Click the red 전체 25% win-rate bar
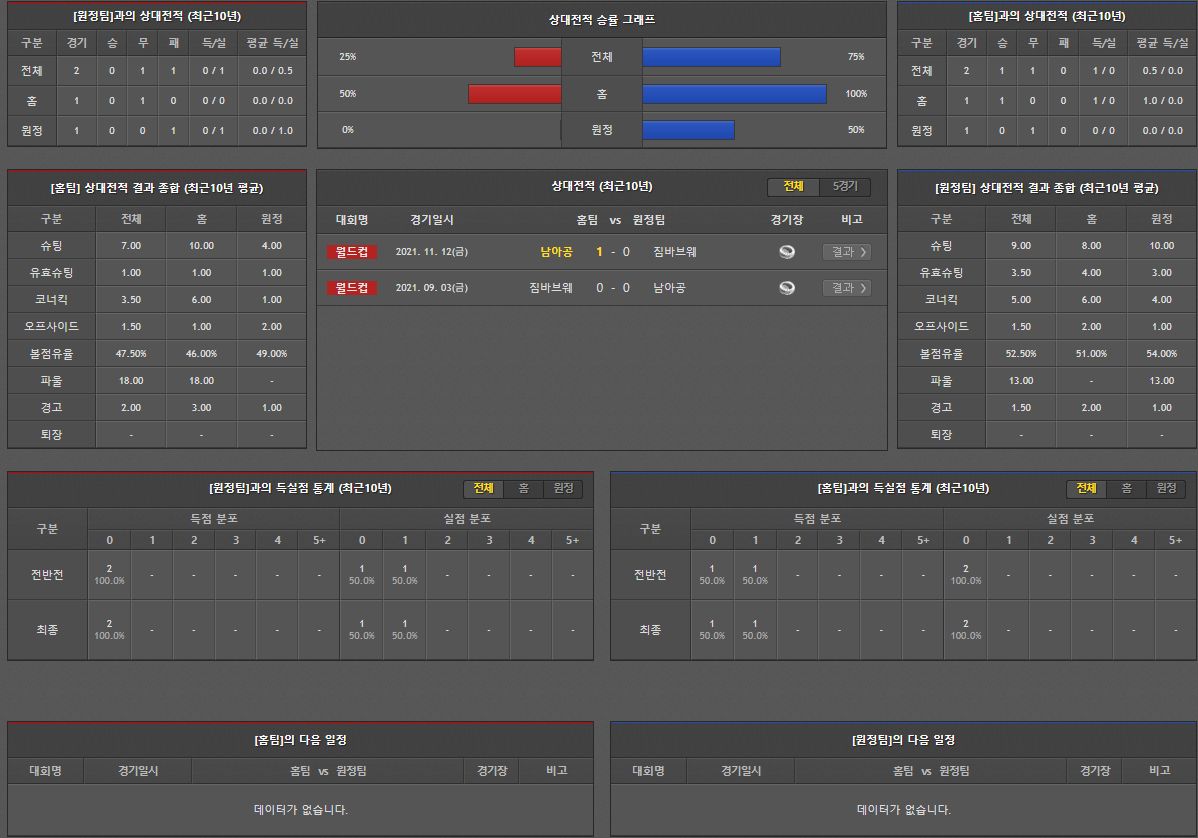Viewport: 1198px width, 838px height. click(538, 57)
